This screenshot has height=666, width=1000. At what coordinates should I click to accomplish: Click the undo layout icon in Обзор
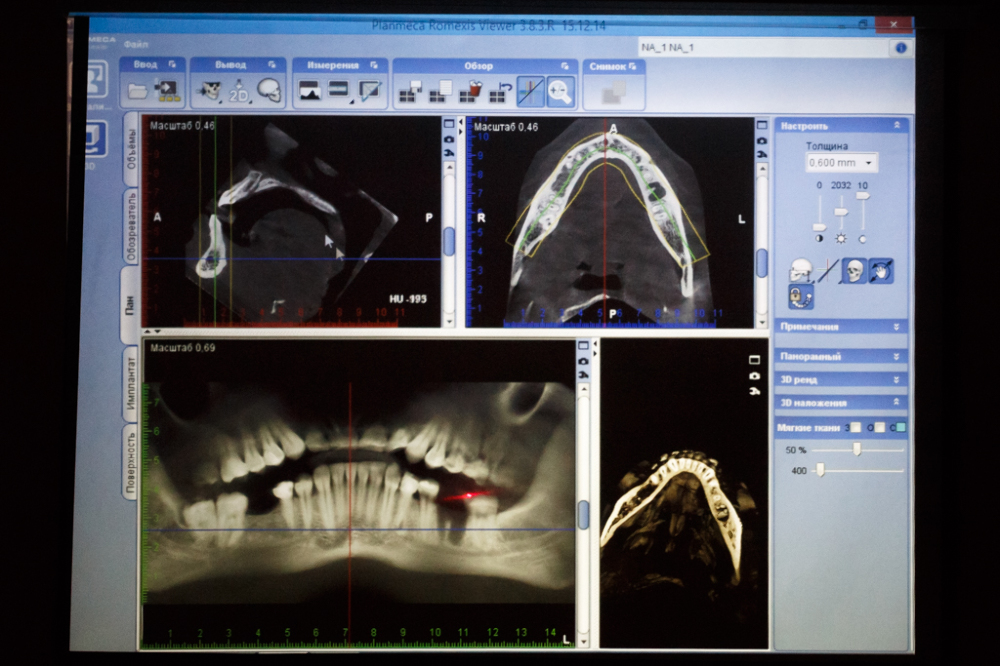click(500, 93)
